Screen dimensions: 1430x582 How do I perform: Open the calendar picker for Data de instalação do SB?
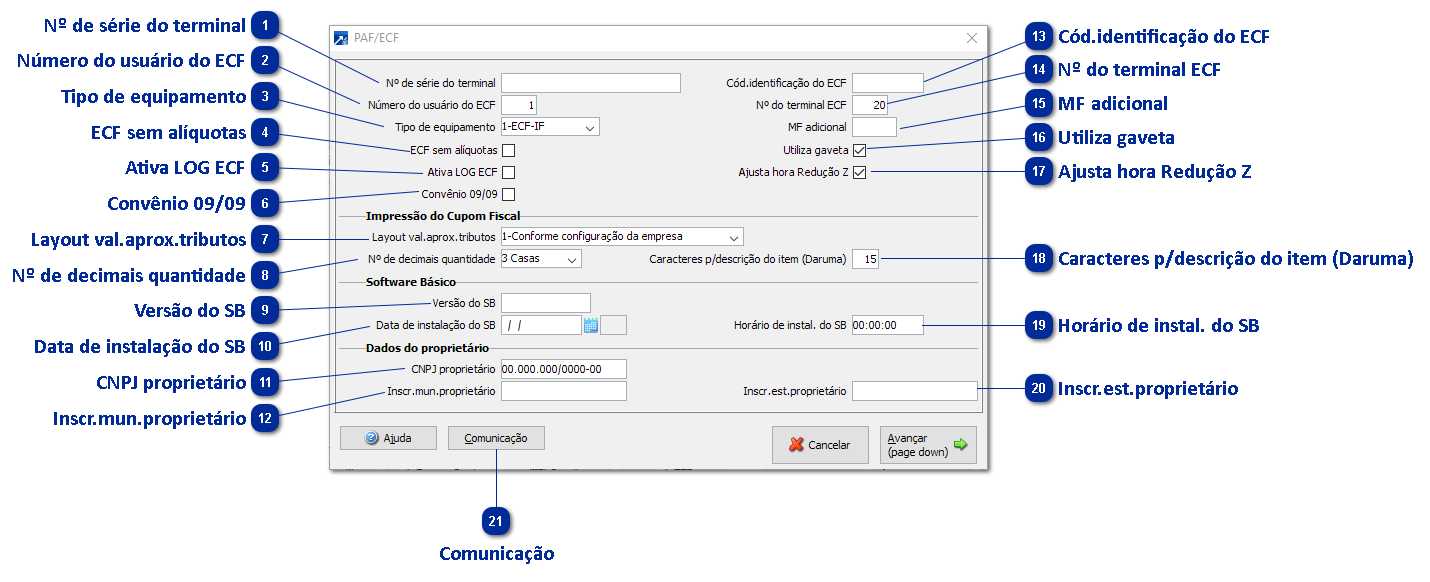[590, 324]
